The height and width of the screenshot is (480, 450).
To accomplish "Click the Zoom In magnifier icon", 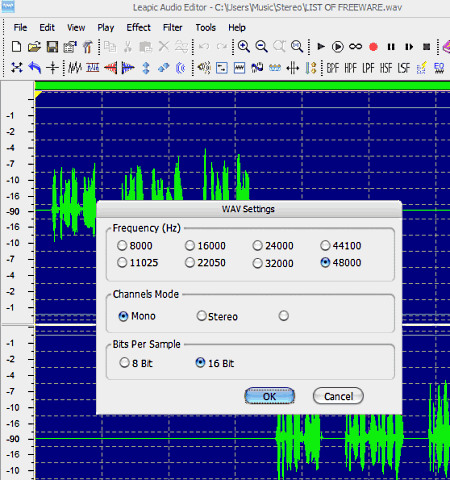I will [x=244, y=47].
